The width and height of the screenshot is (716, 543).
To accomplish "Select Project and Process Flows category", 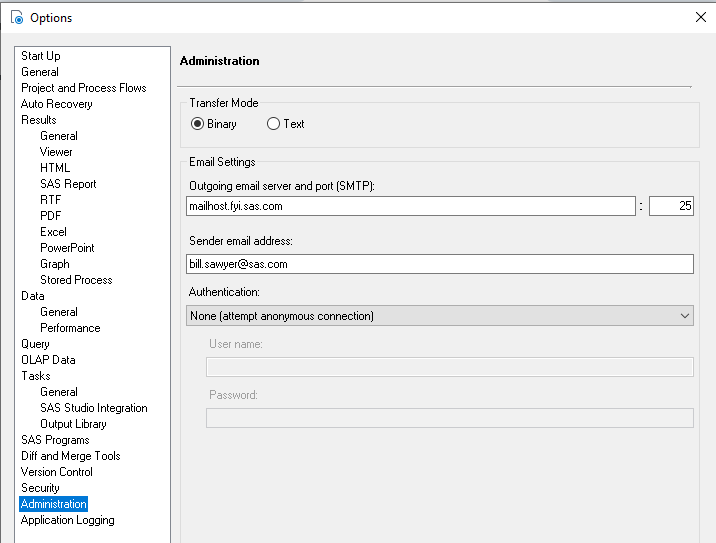I will point(84,88).
